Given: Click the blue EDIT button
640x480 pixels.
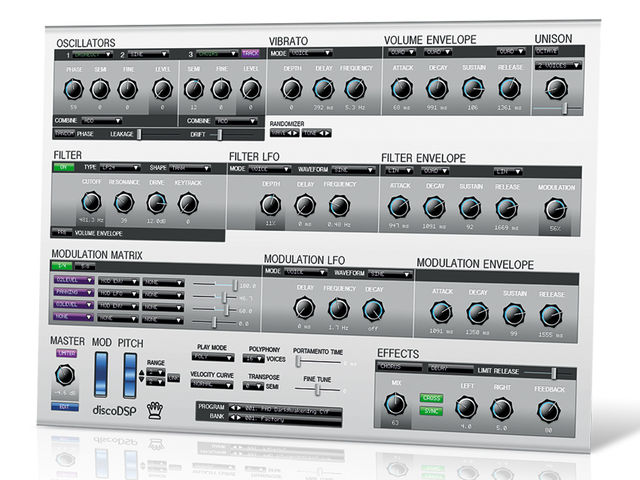Looking at the screenshot, I should [x=64, y=407].
